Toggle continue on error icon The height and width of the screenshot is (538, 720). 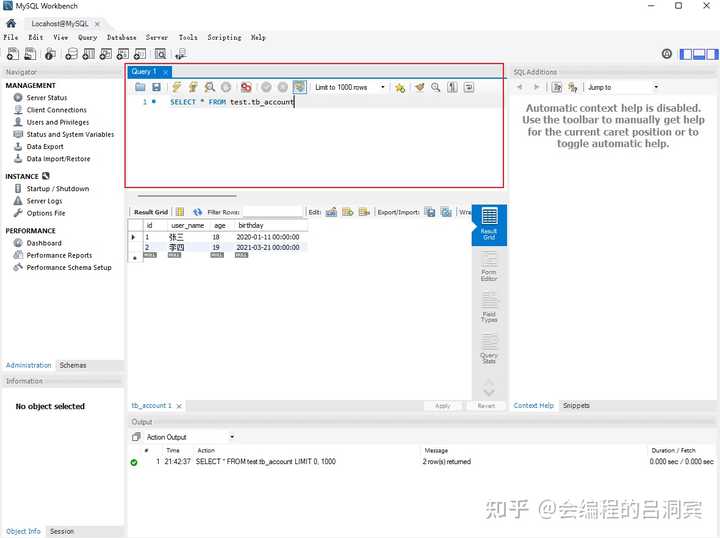246,87
